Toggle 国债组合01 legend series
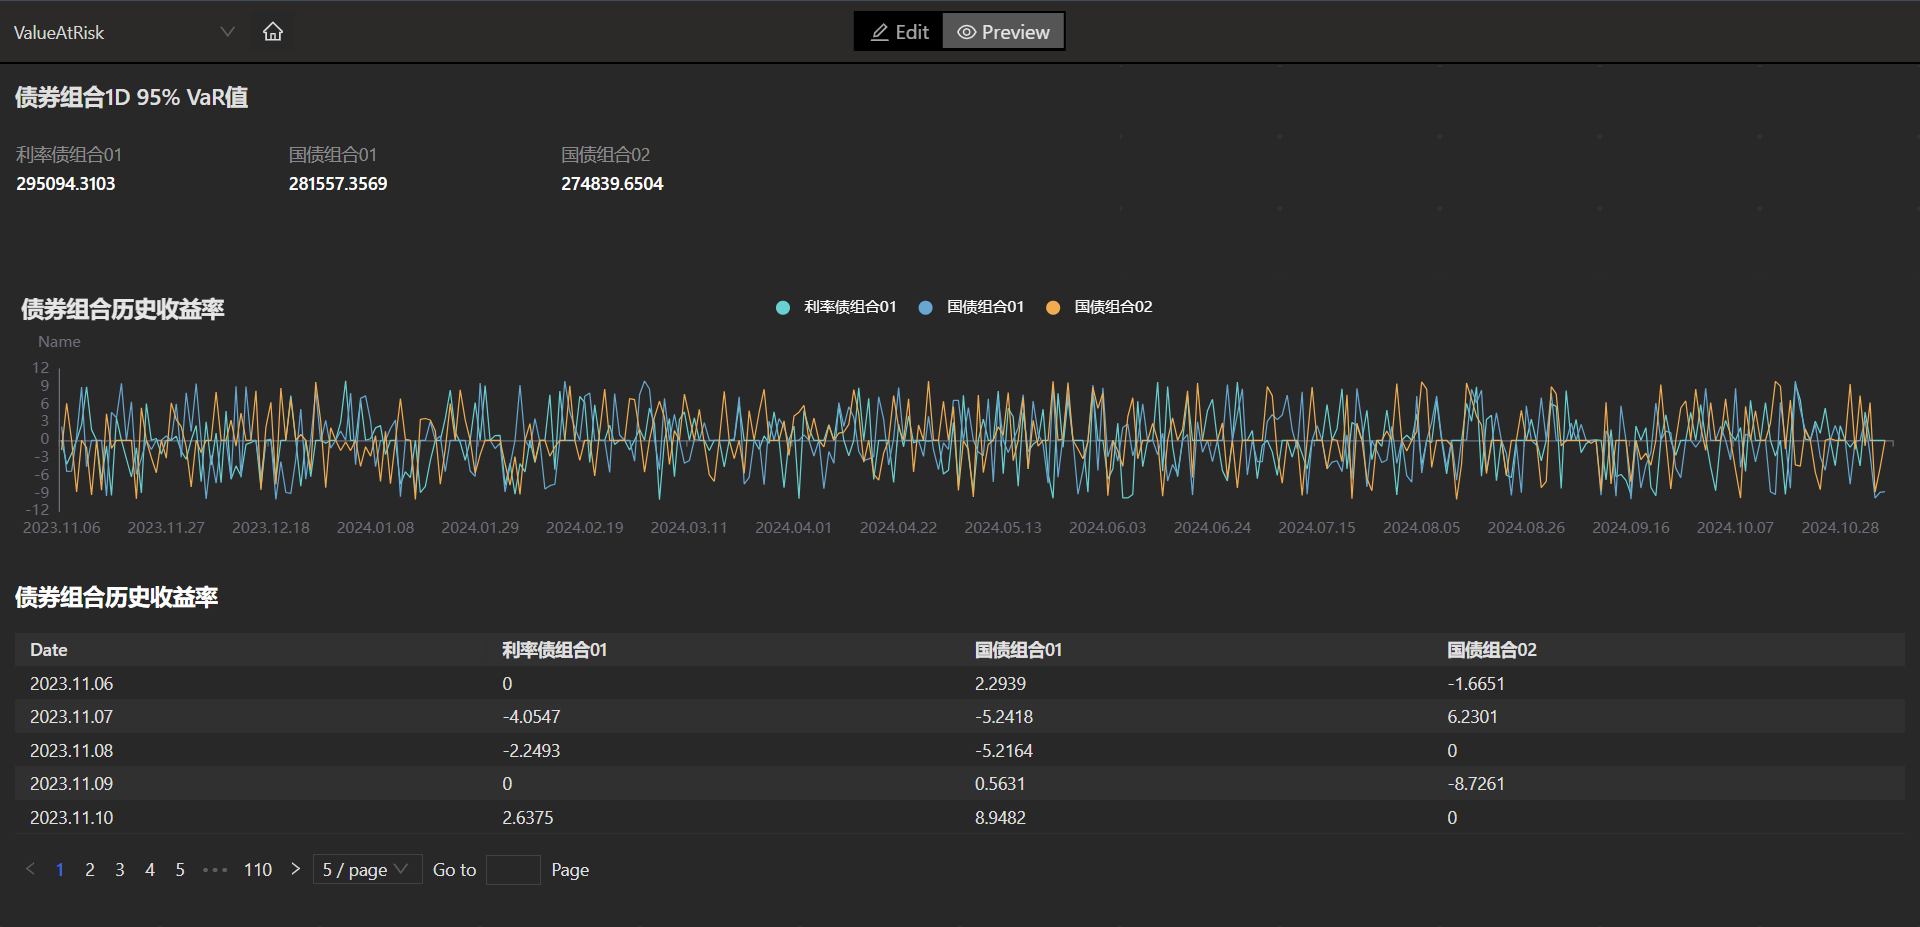Image resolution: width=1920 pixels, height=927 pixels. pyautogui.click(x=971, y=307)
